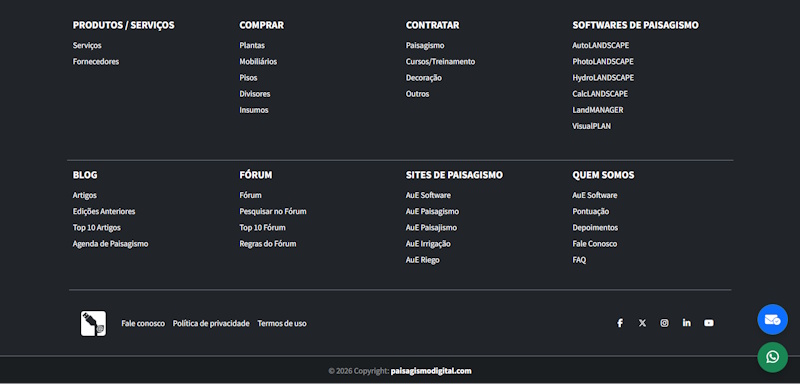Select Plantas under Comprar

pyautogui.click(x=252, y=45)
